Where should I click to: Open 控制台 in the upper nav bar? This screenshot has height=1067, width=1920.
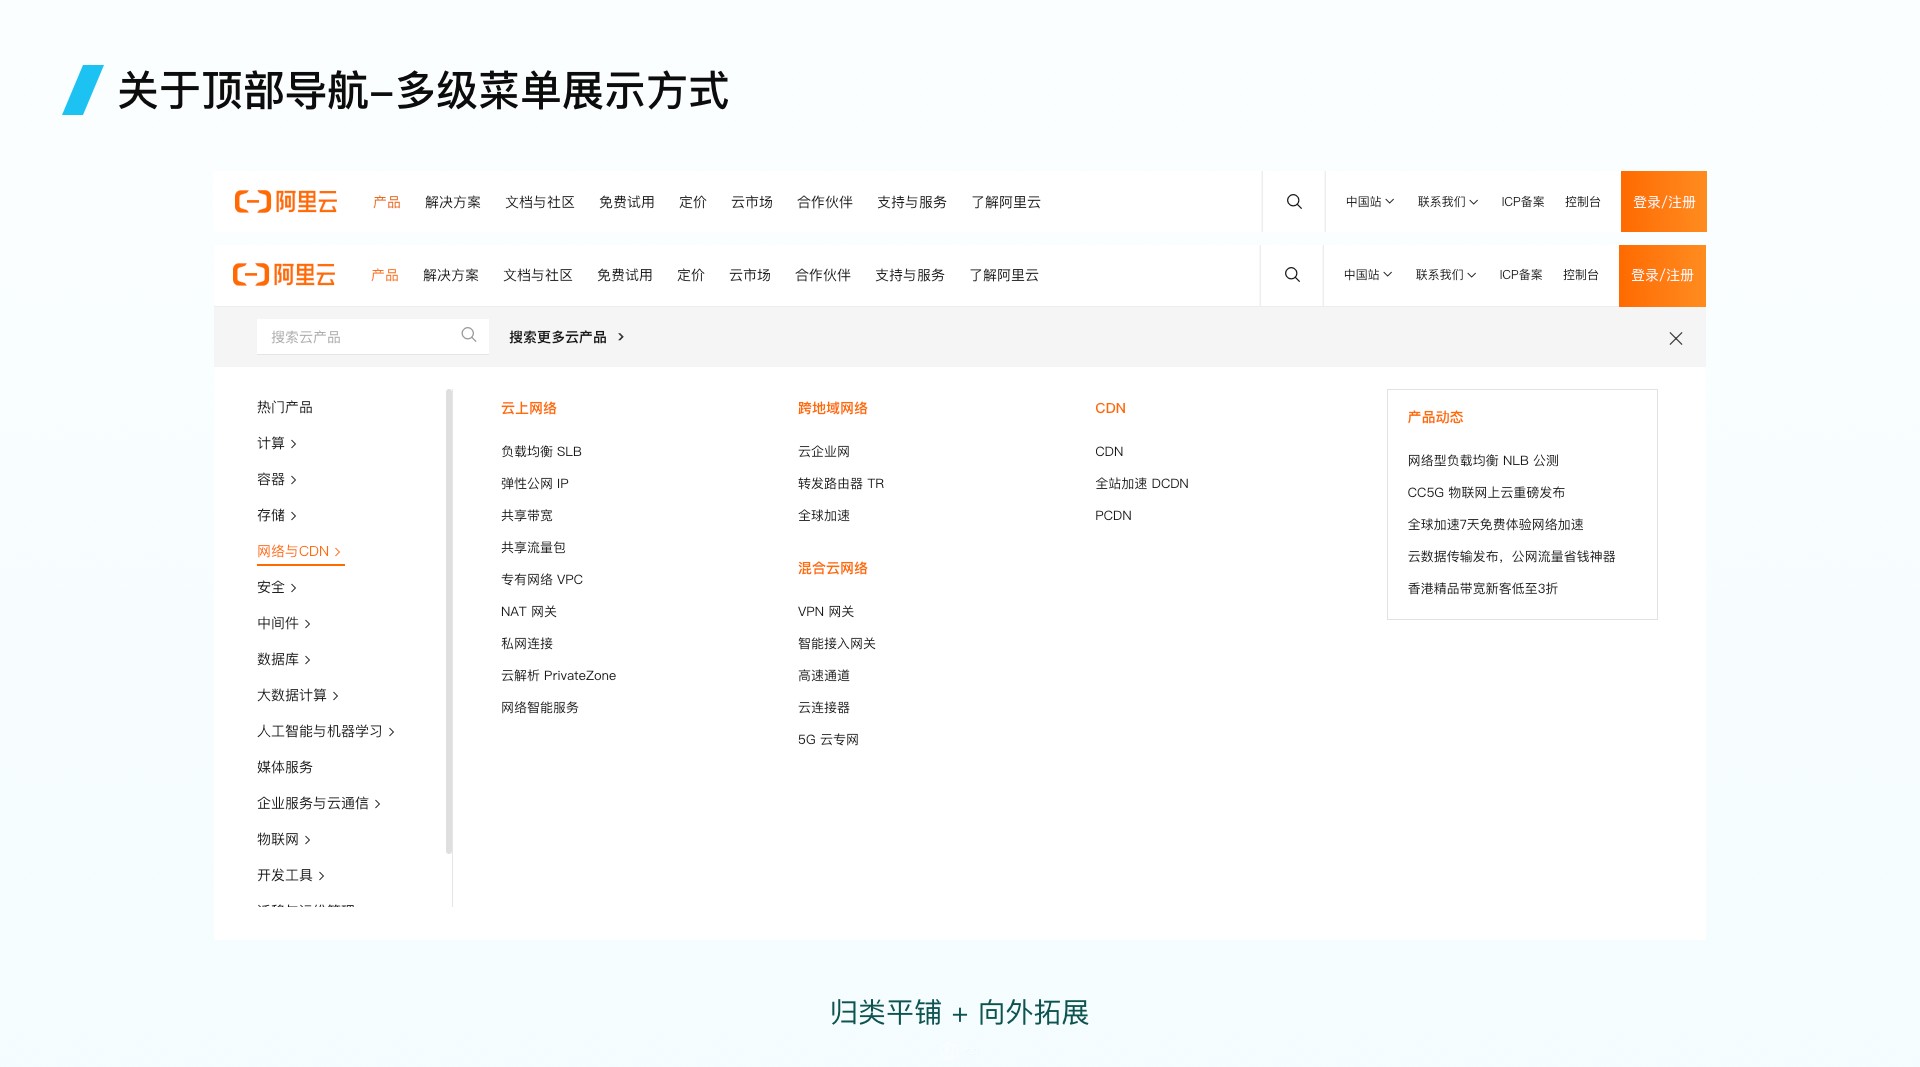pyautogui.click(x=1583, y=202)
